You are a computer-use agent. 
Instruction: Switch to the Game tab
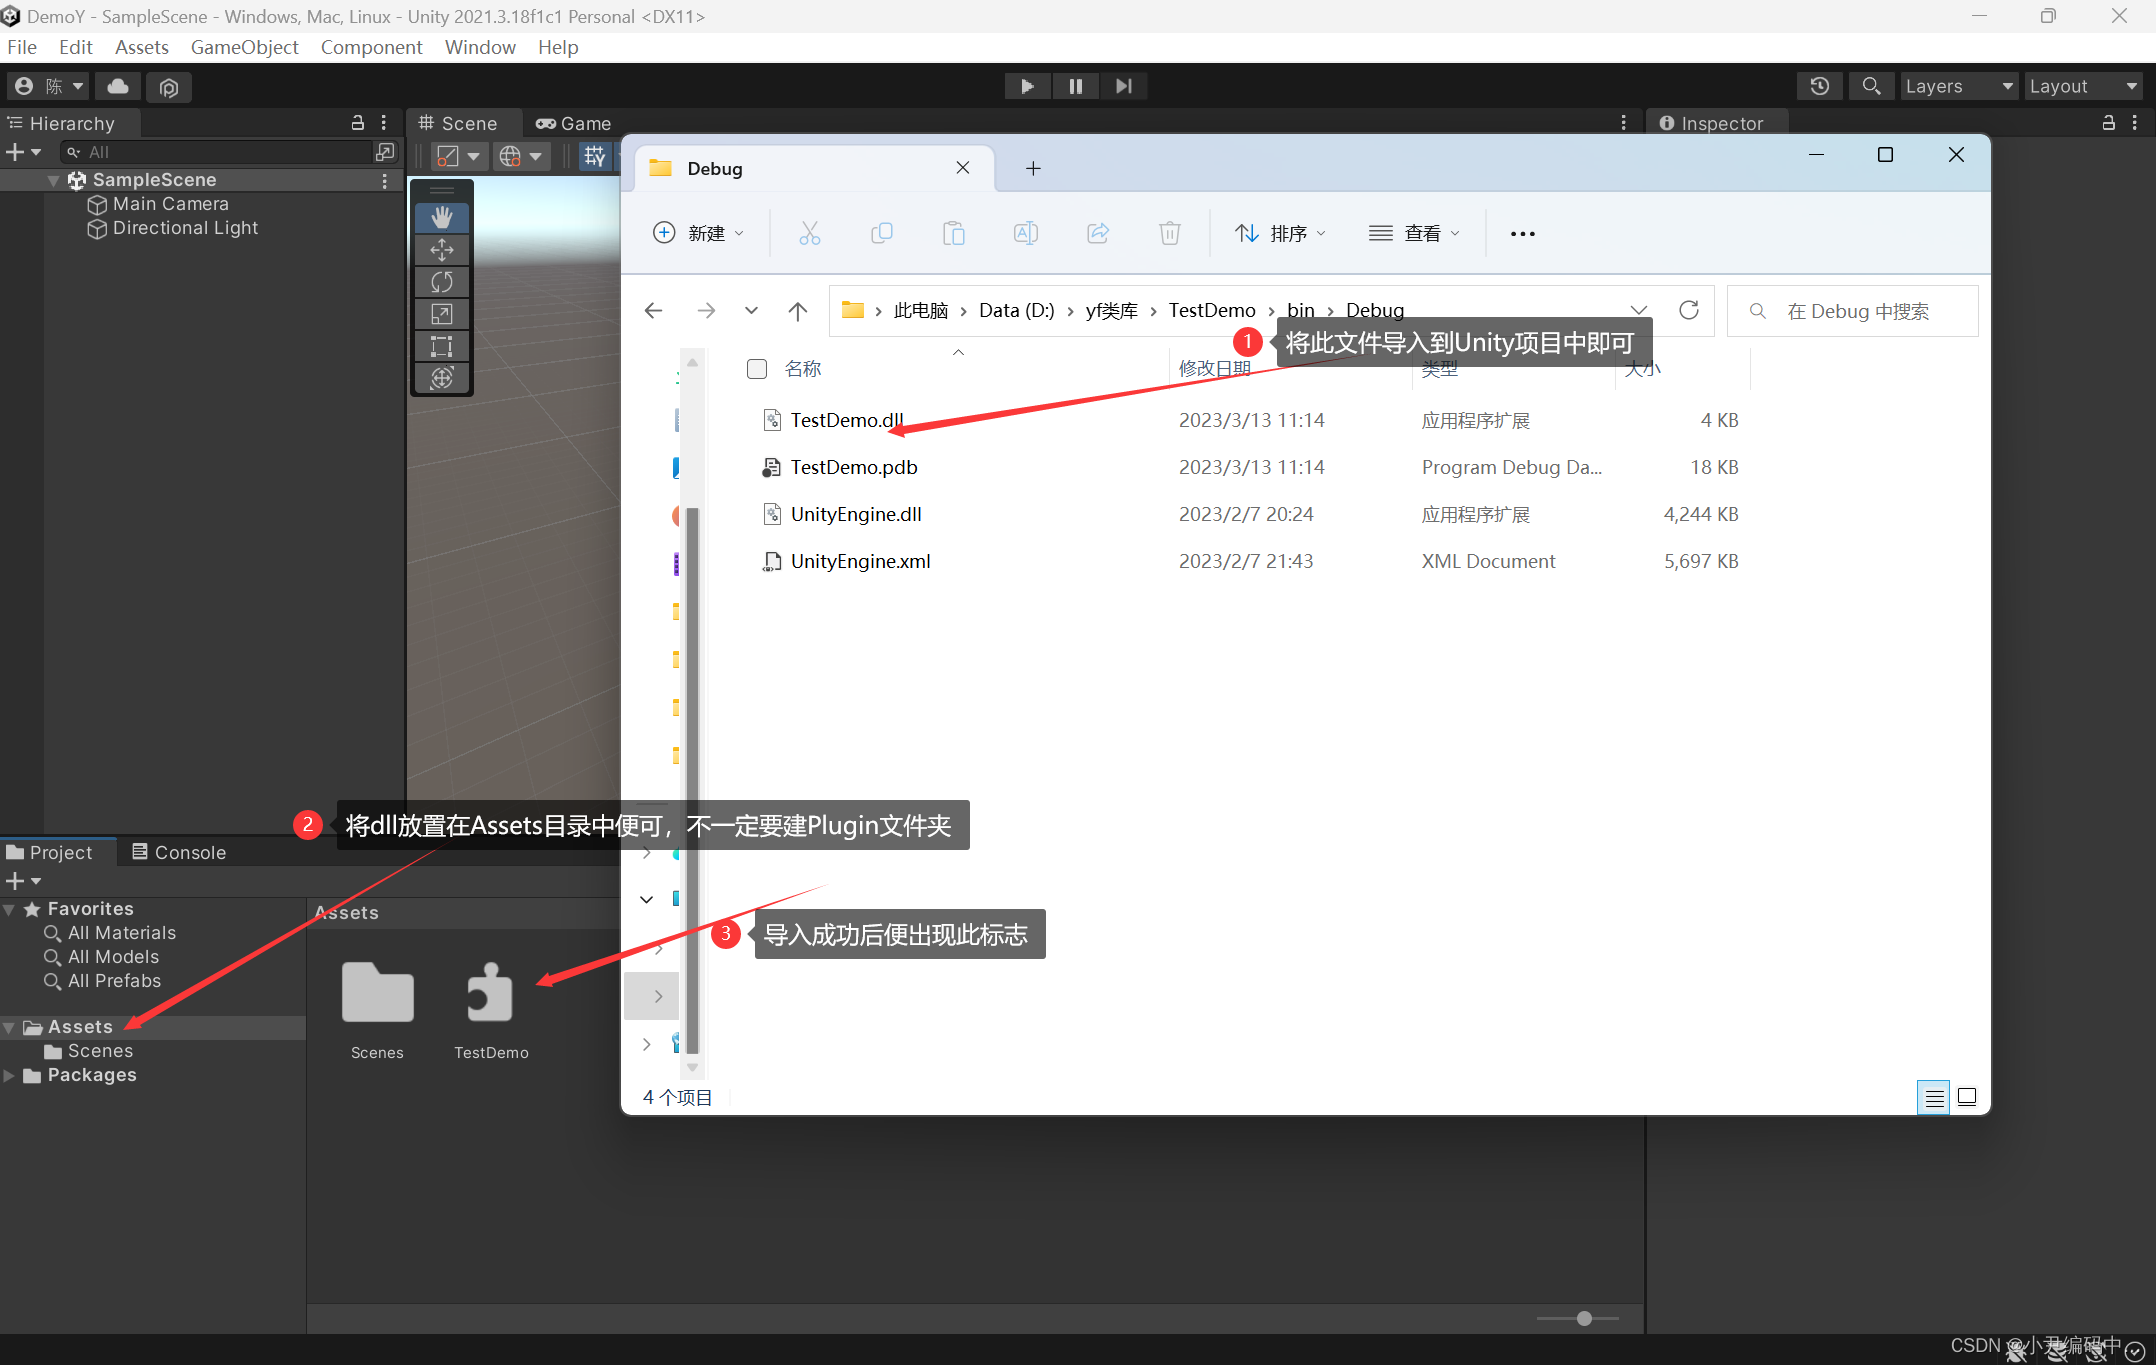point(574,123)
